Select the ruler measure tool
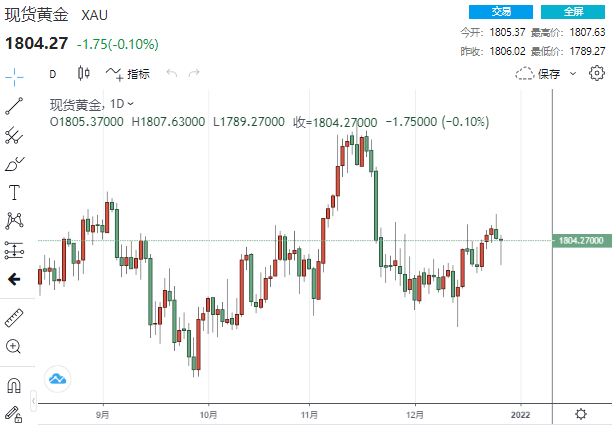 pos(14,317)
